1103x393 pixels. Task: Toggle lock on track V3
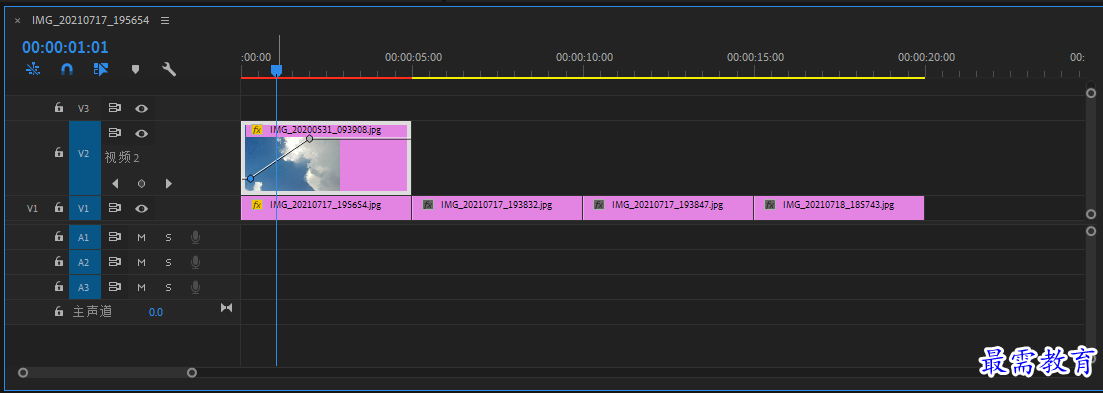59,108
